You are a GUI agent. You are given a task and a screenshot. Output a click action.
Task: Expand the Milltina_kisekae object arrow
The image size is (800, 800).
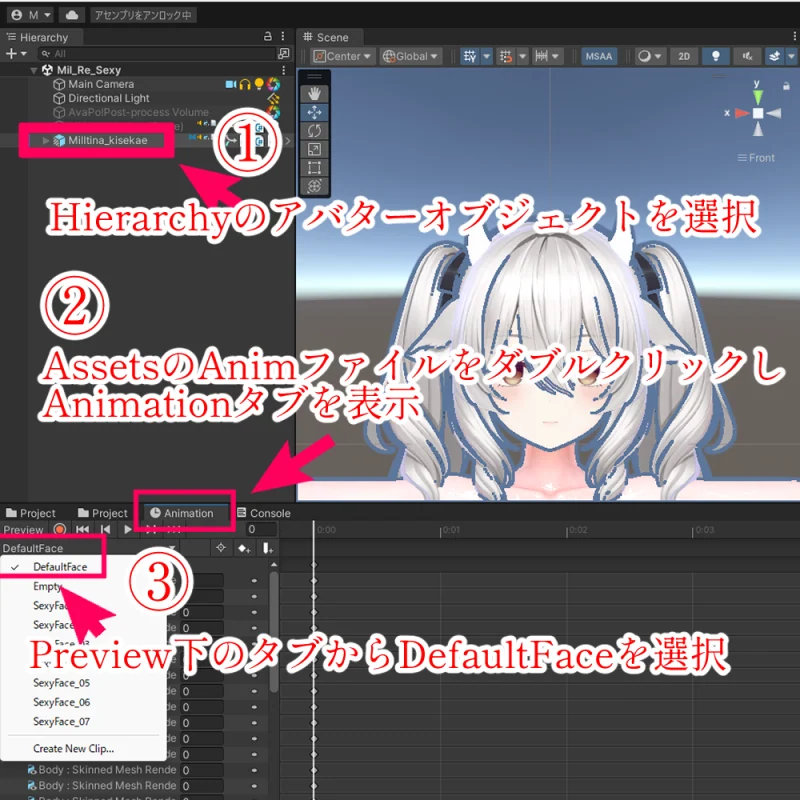45,140
